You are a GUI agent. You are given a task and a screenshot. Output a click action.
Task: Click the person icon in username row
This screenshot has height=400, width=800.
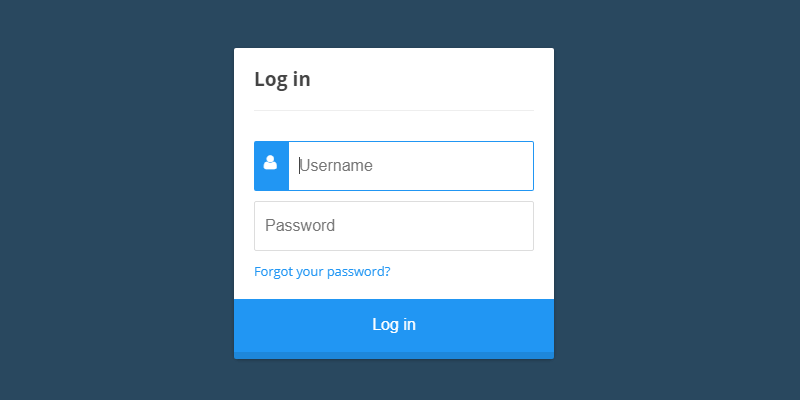270,163
